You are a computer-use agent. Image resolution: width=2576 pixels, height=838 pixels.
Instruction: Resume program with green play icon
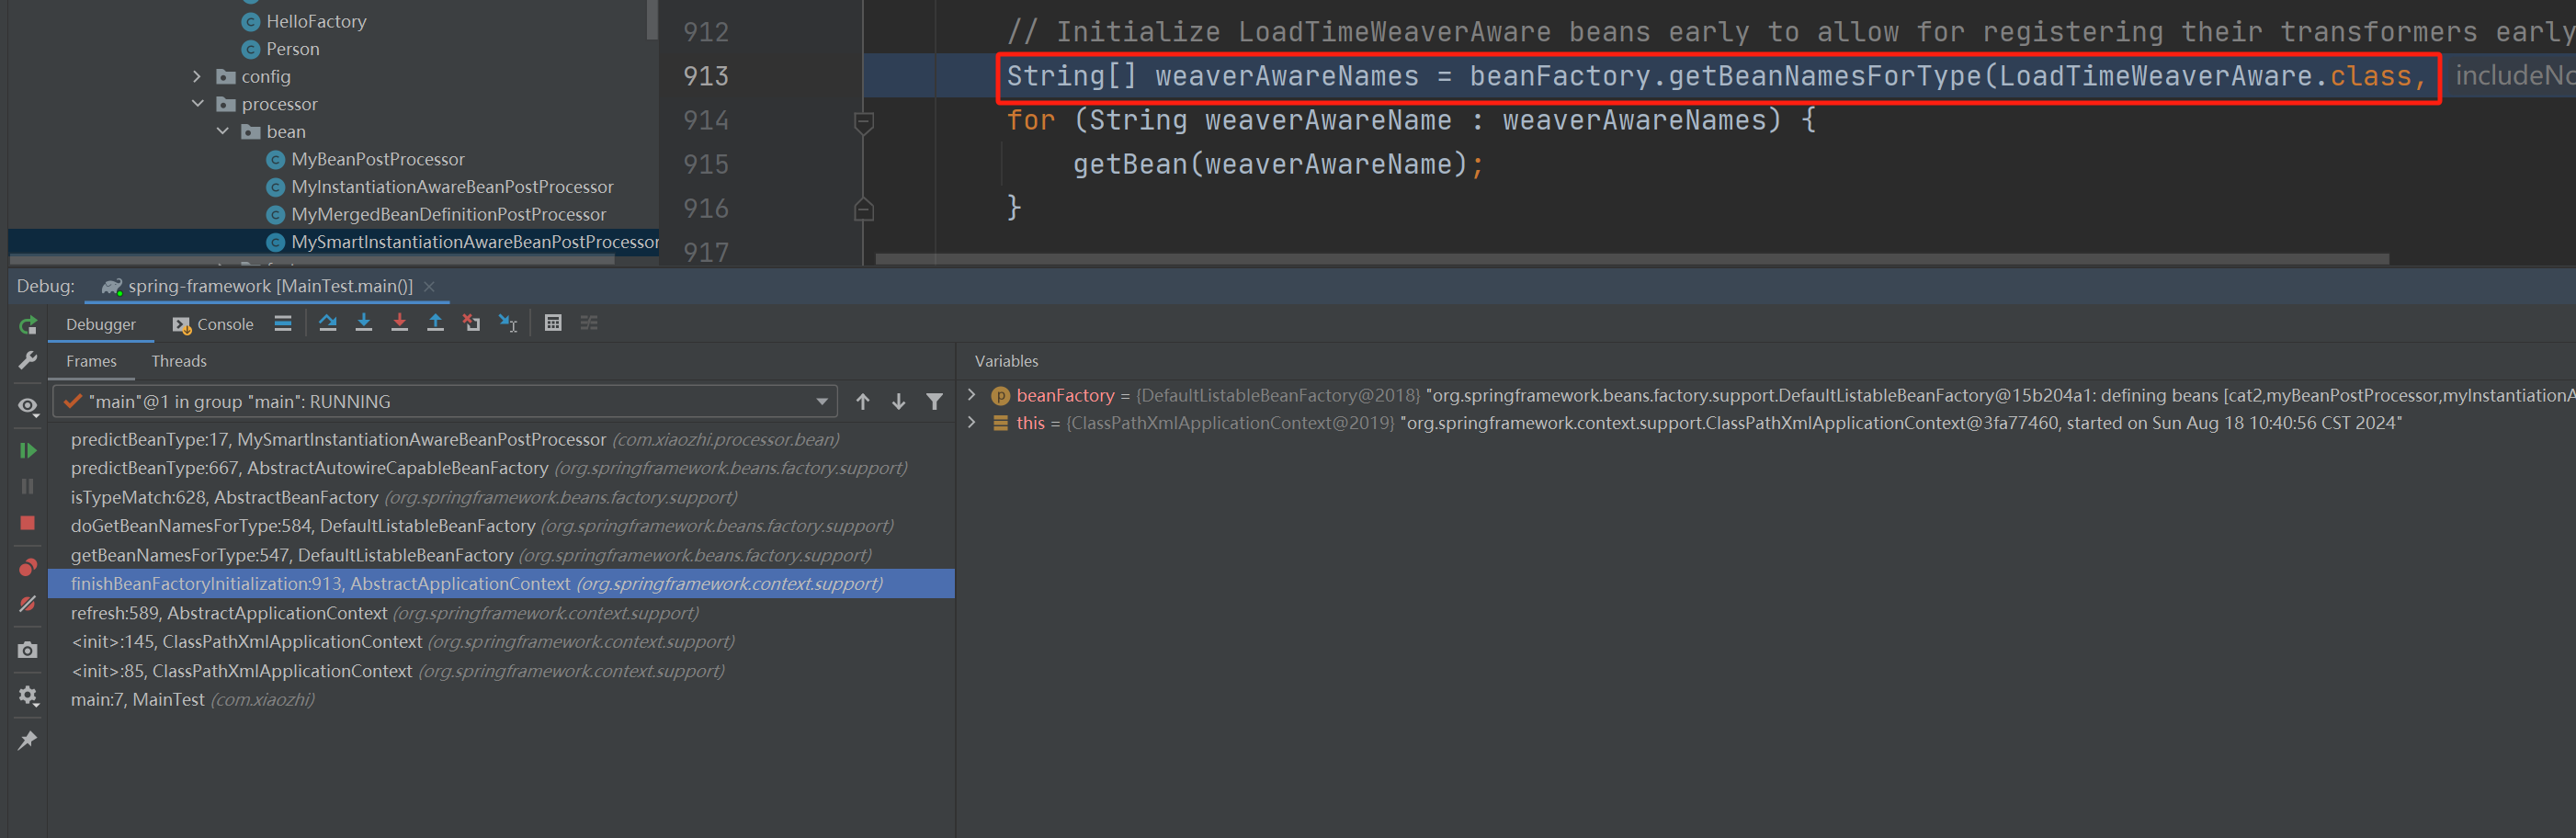[28, 450]
